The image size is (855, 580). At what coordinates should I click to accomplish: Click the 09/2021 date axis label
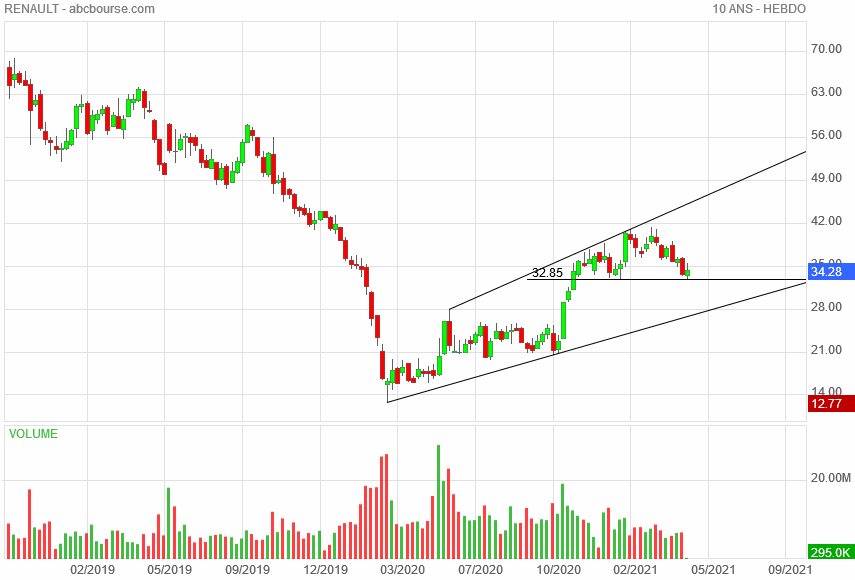click(x=791, y=570)
